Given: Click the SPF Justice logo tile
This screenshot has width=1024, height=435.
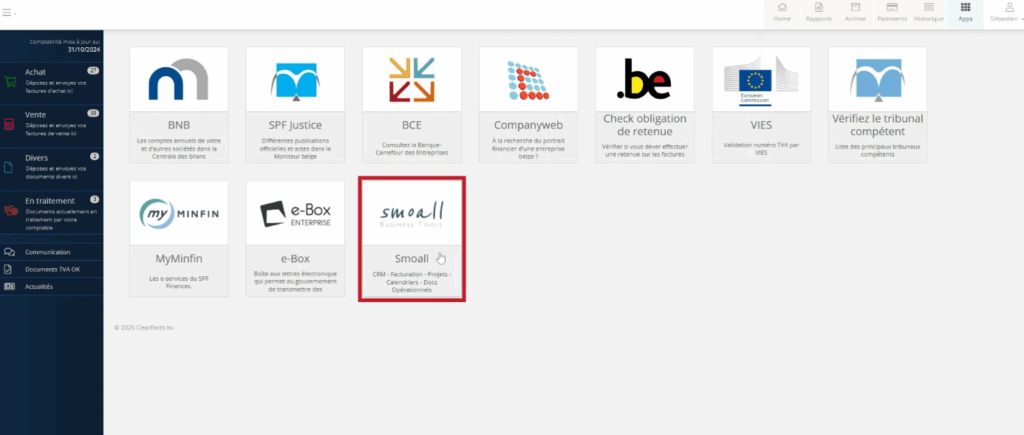Looking at the screenshot, I should click(295, 79).
